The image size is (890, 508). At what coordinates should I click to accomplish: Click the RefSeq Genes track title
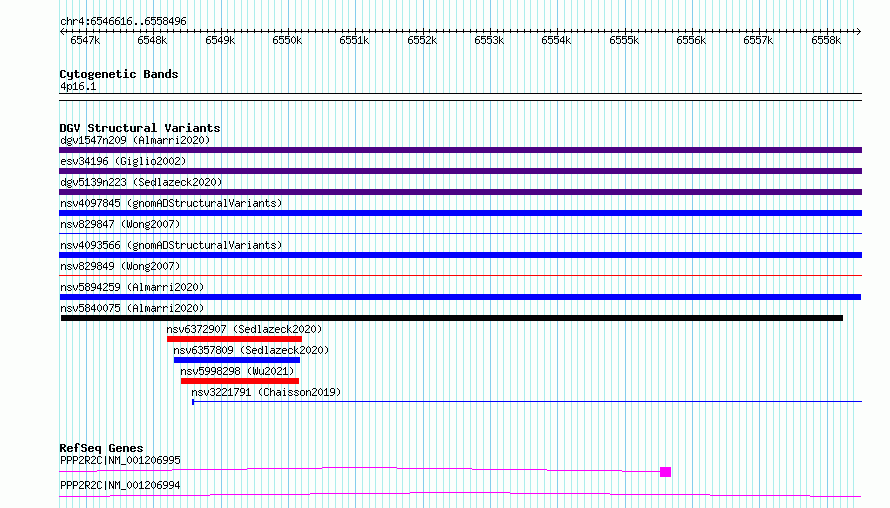[101, 448]
